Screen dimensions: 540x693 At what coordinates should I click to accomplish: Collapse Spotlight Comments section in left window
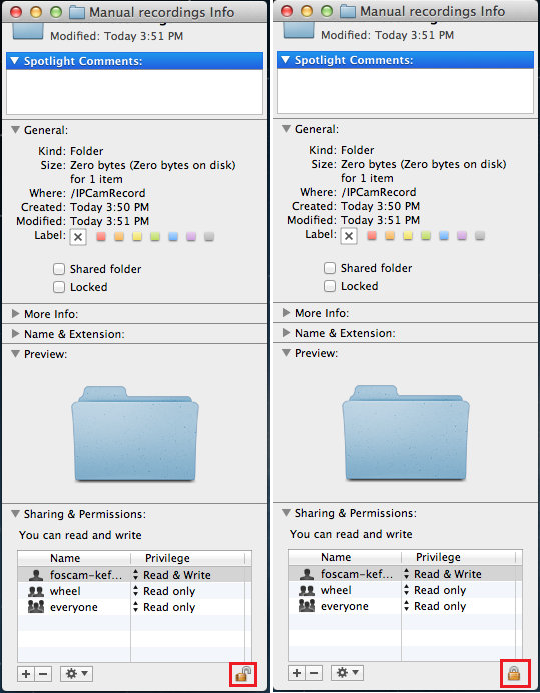pos(15,61)
